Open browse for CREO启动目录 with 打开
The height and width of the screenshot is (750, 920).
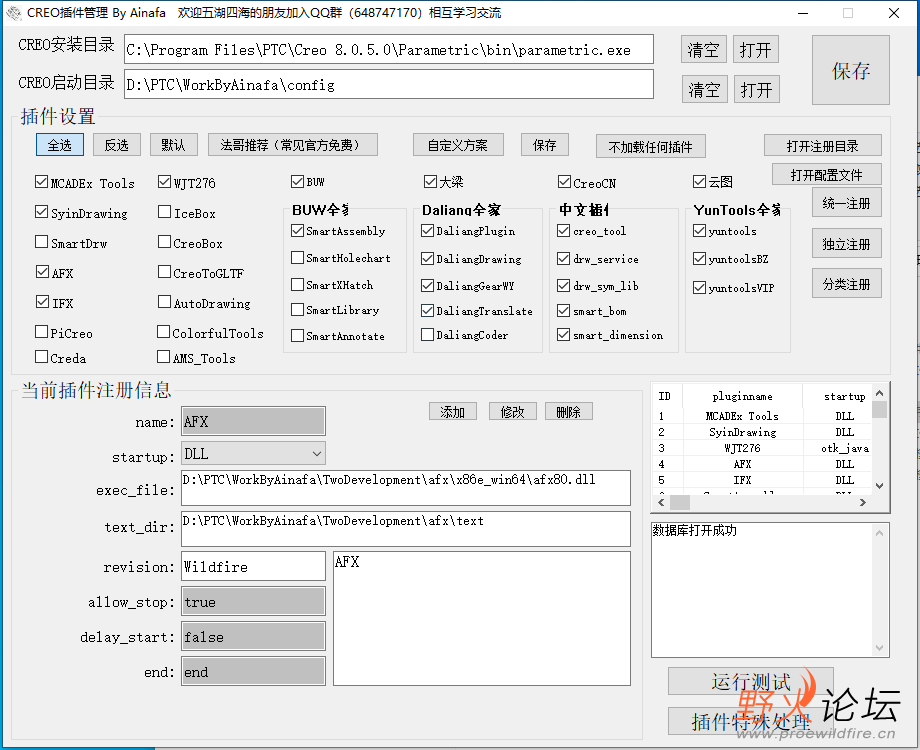pos(756,90)
